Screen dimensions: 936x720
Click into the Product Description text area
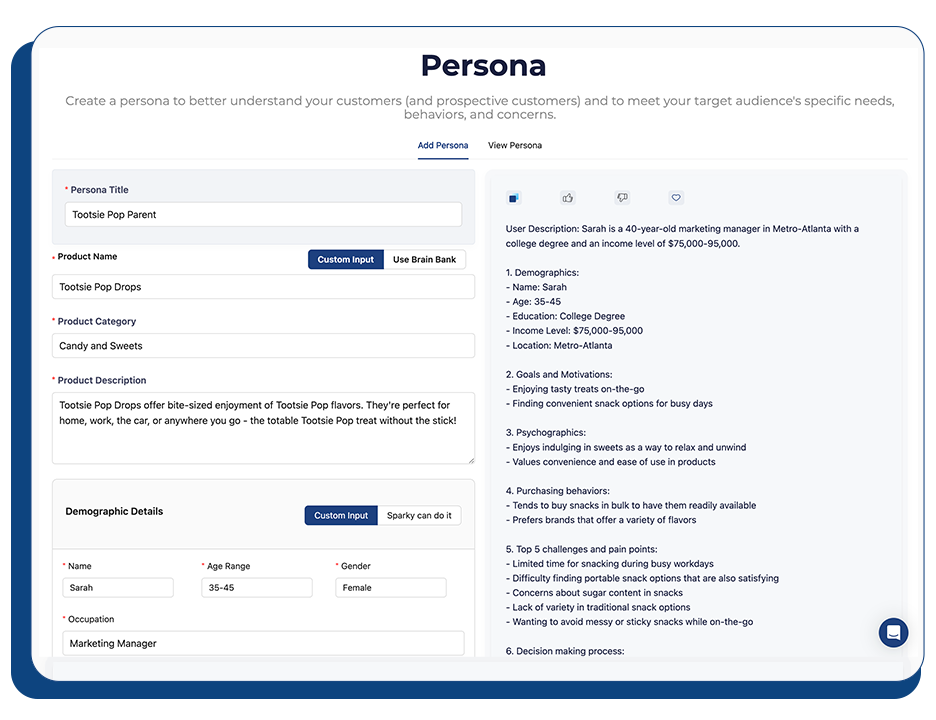[x=263, y=428]
